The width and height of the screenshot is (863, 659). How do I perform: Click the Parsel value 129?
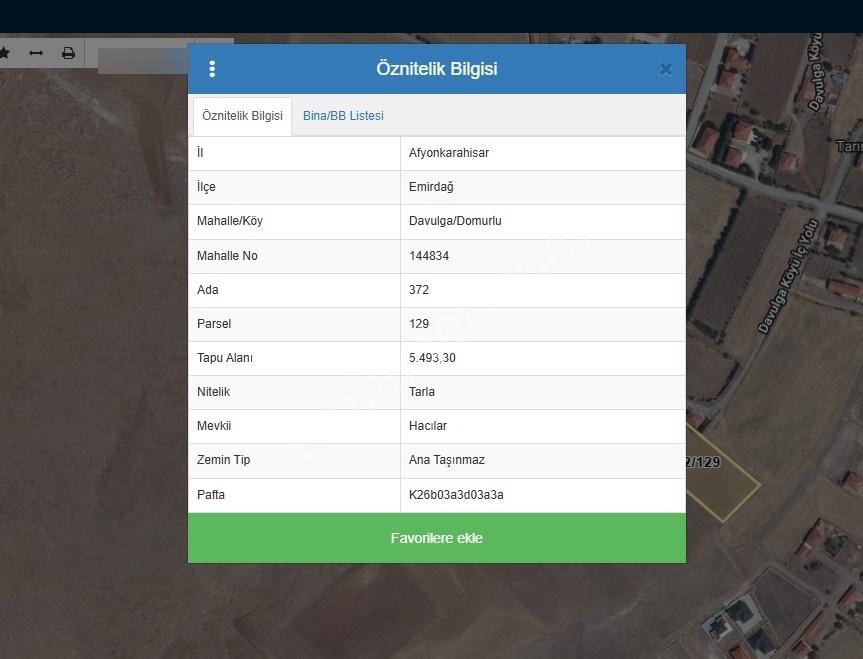point(419,324)
